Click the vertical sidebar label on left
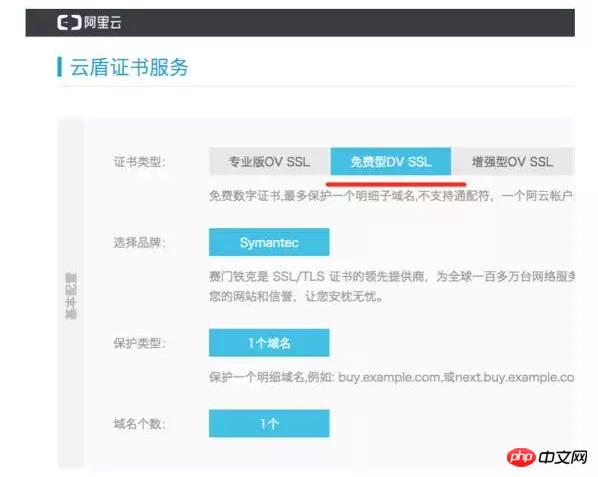This screenshot has height=477, width=598. click(x=71, y=296)
